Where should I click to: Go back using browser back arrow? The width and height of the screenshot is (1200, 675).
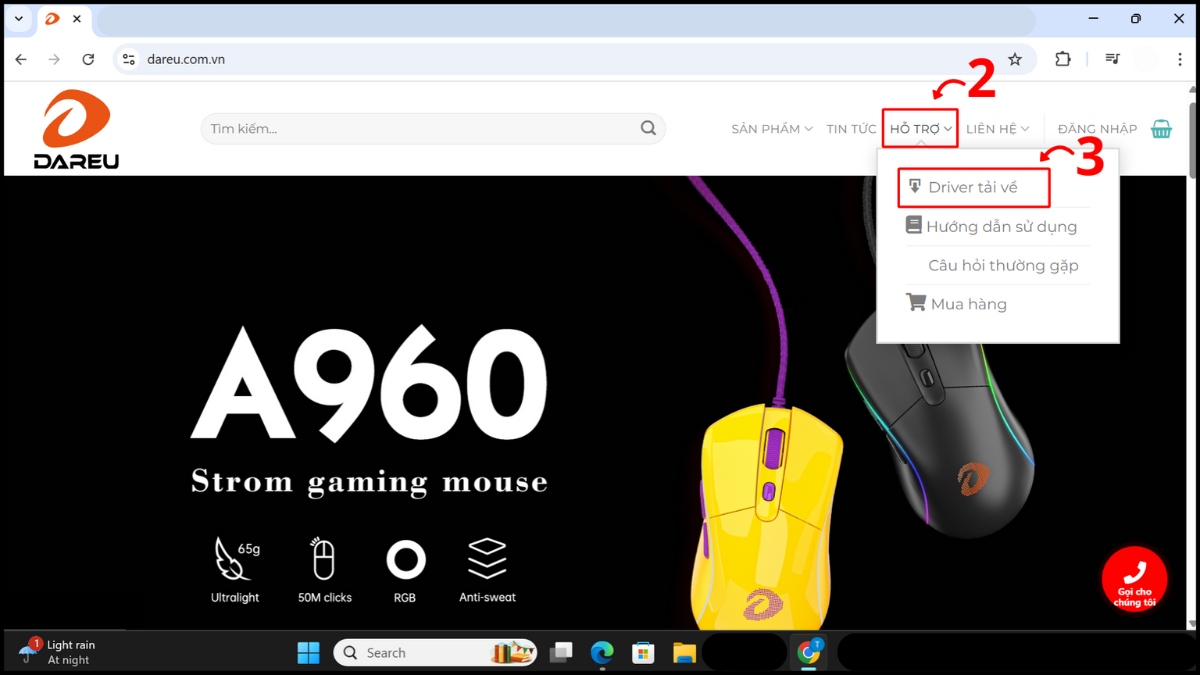tap(21, 59)
